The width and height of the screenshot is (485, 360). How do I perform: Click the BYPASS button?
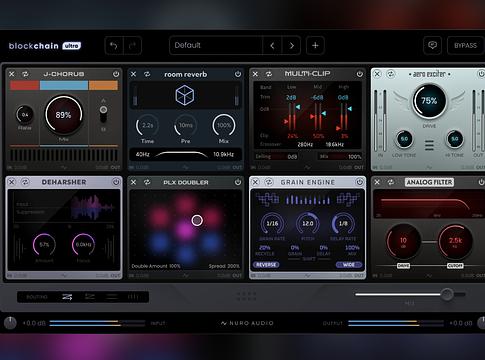(x=465, y=45)
